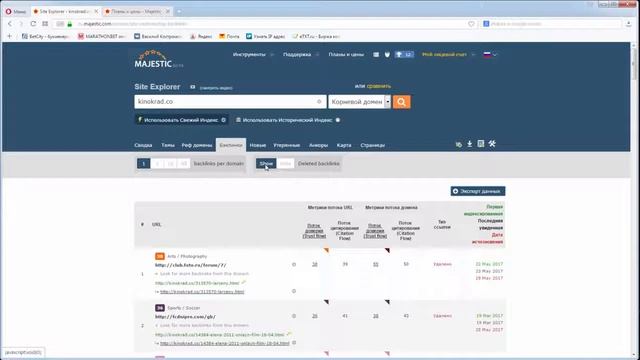640x360 pixels.
Task: Open the Сводка tab
Action: [143, 145]
